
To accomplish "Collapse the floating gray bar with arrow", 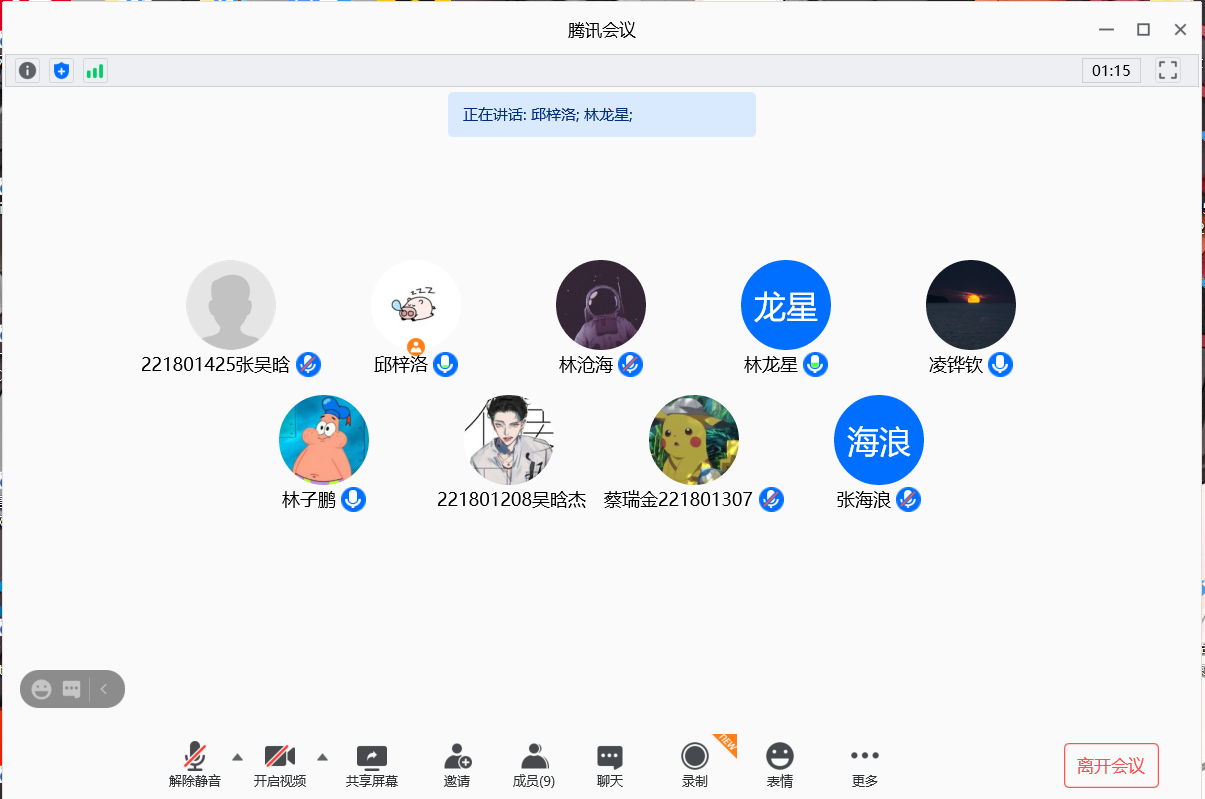I will click(x=104, y=689).
